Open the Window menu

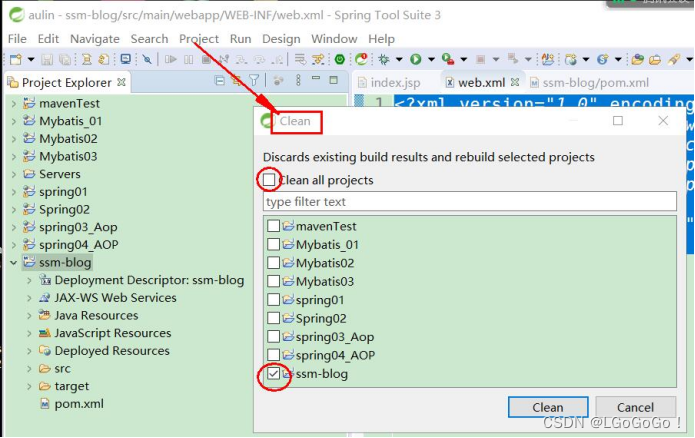[334, 39]
